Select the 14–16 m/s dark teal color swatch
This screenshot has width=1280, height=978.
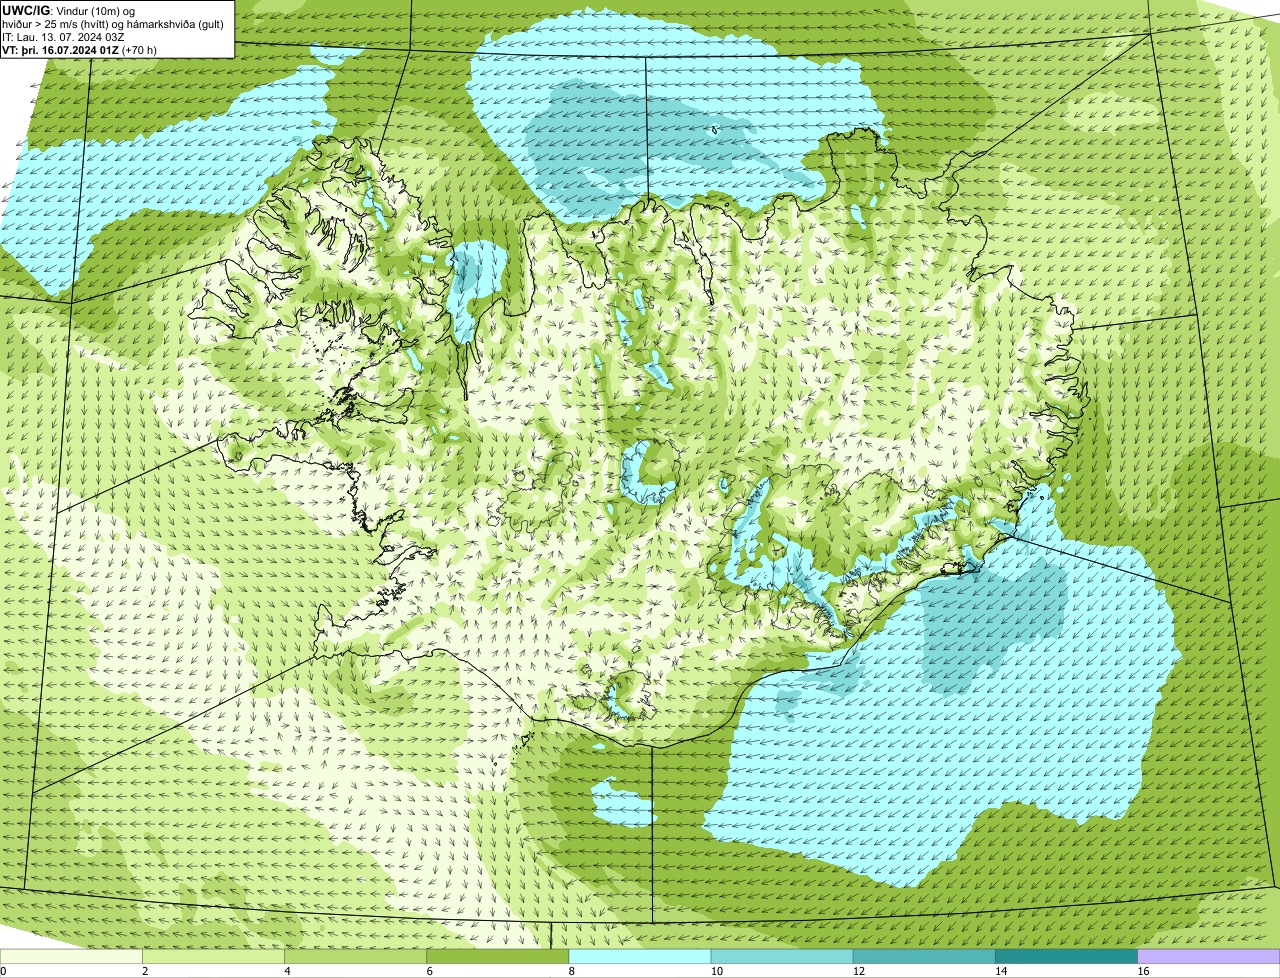[1067, 956]
